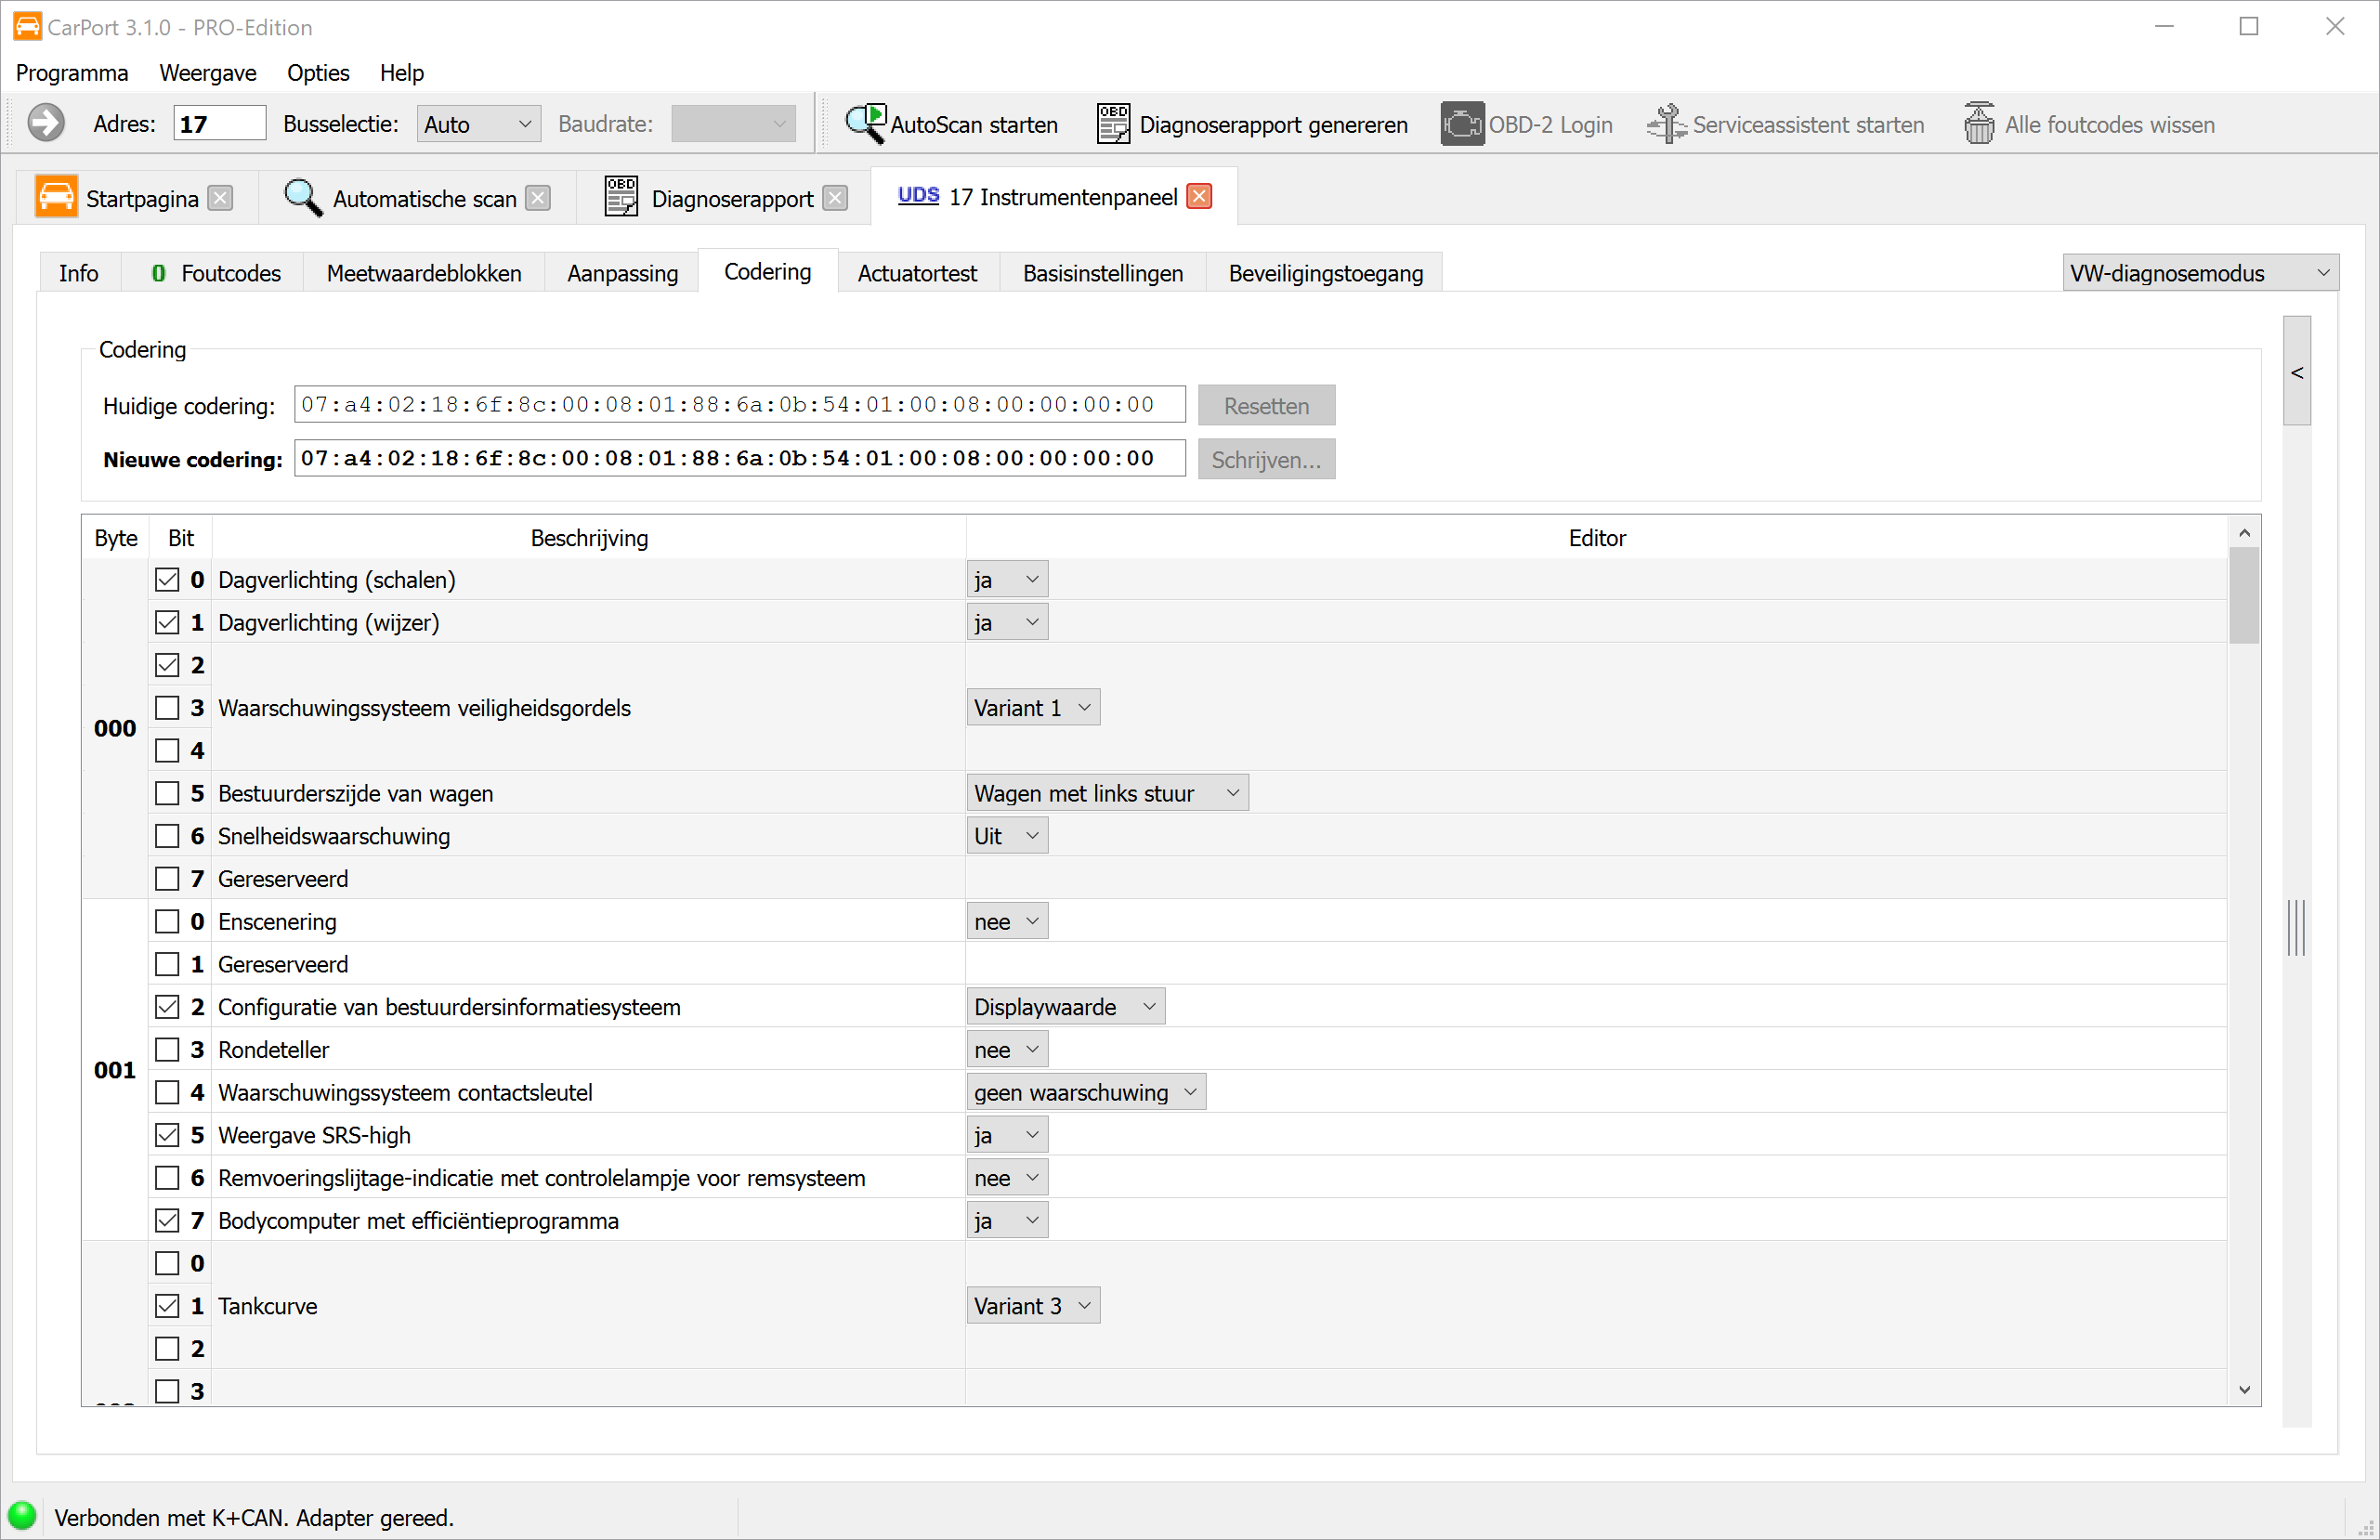Click the coding table vertical scrollbar thumb
2380x1540 pixels.
pyautogui.click(x=2243, y=596)
